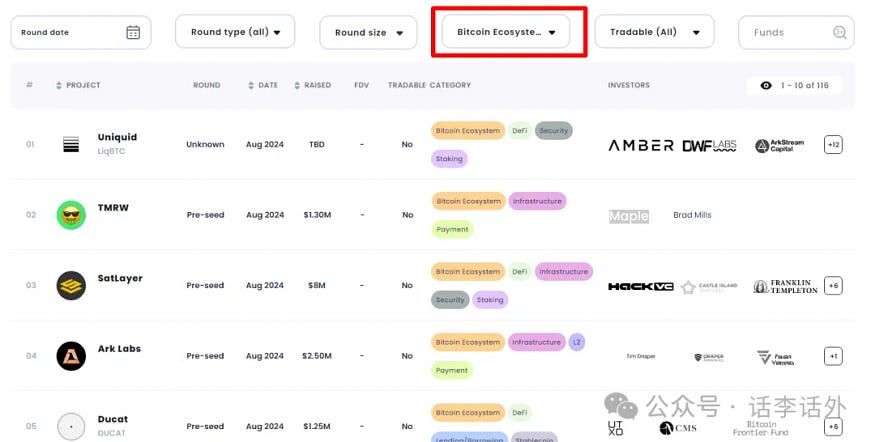The height and width of the screenshot is (442, 875).
Task: Expand +6 more investors for SatLayer
Action: (x=833, y=286)
